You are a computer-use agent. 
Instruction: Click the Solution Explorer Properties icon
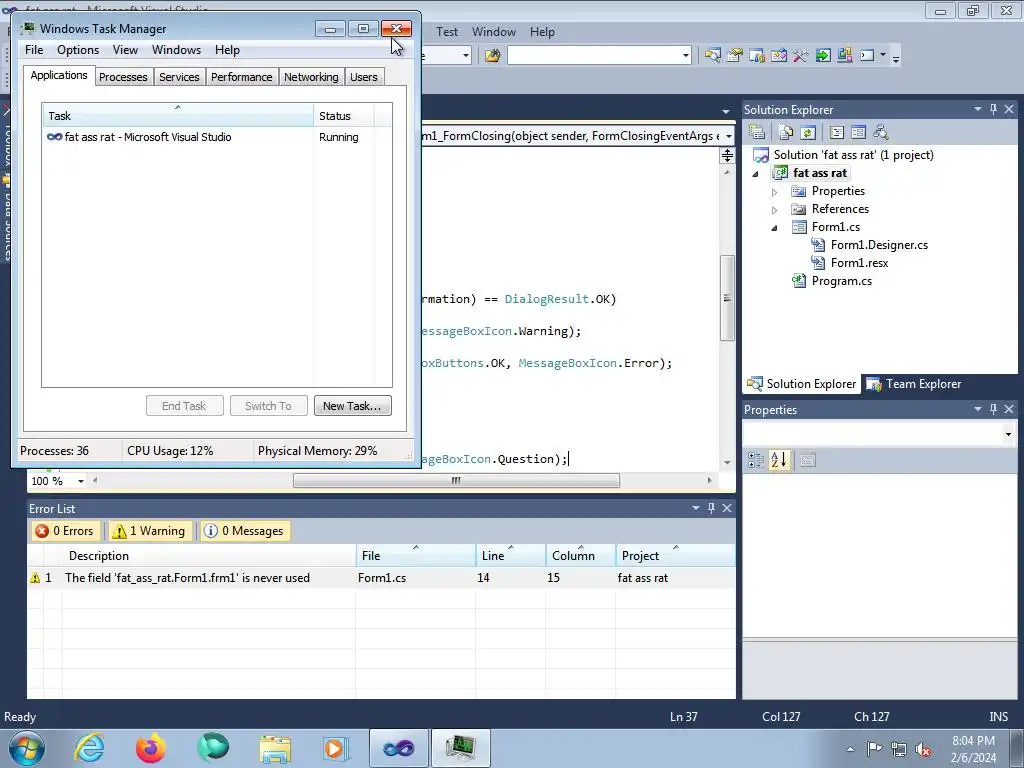[x=757, y=133]
